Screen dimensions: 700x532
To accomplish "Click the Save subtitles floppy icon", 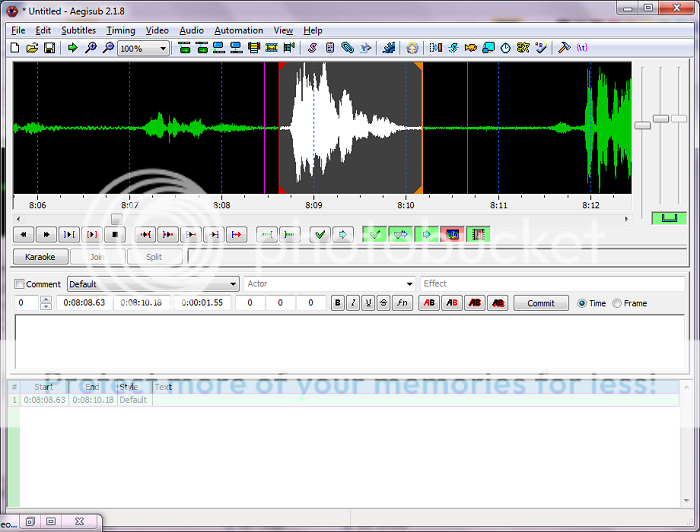I will point(48,48).
